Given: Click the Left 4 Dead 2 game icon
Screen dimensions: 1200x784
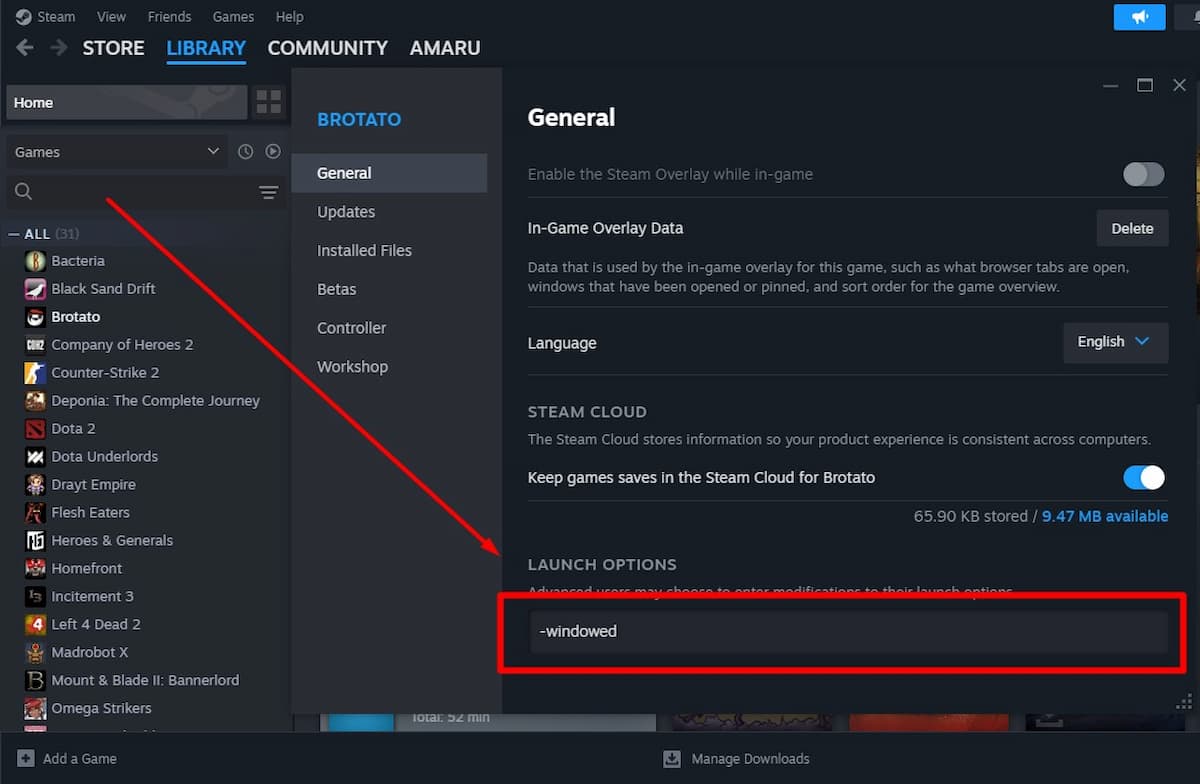Looking at the screenshot, I should tap(34, 624).
